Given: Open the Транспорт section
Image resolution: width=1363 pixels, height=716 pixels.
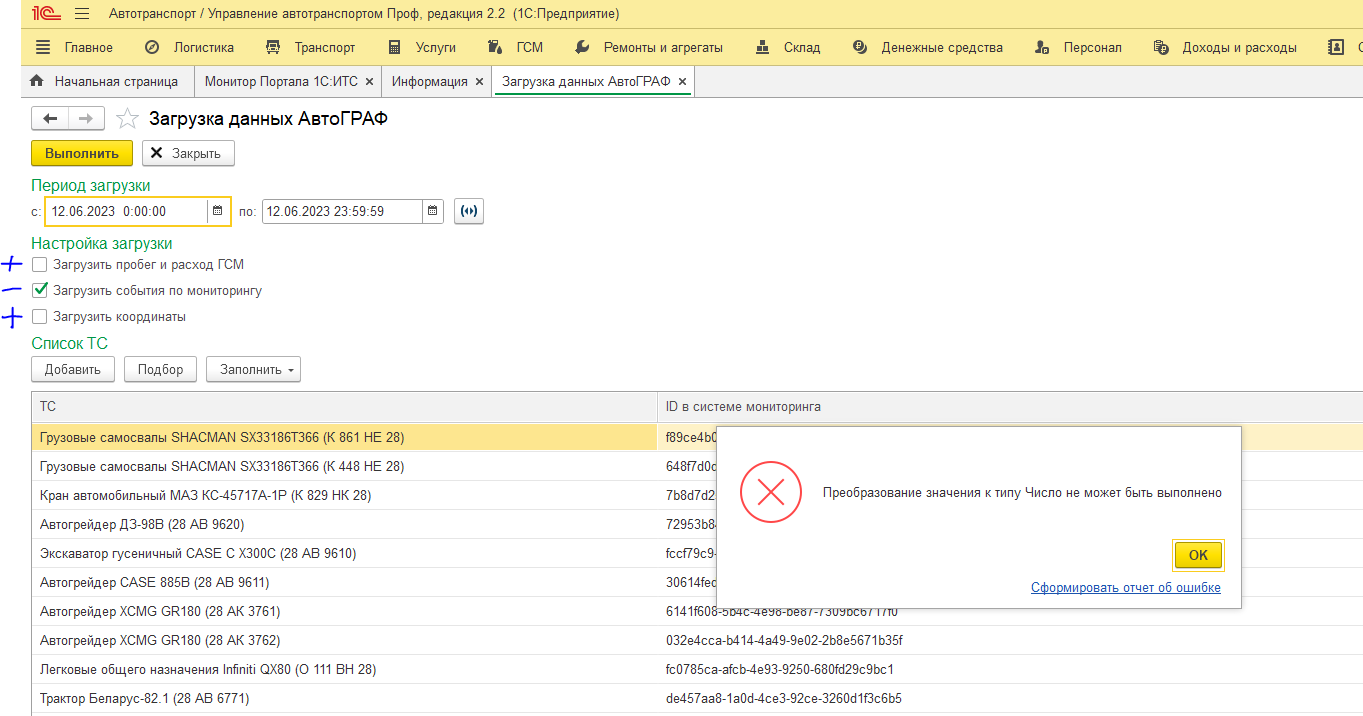Looking at the screenshot, I should tap(310, 47).
